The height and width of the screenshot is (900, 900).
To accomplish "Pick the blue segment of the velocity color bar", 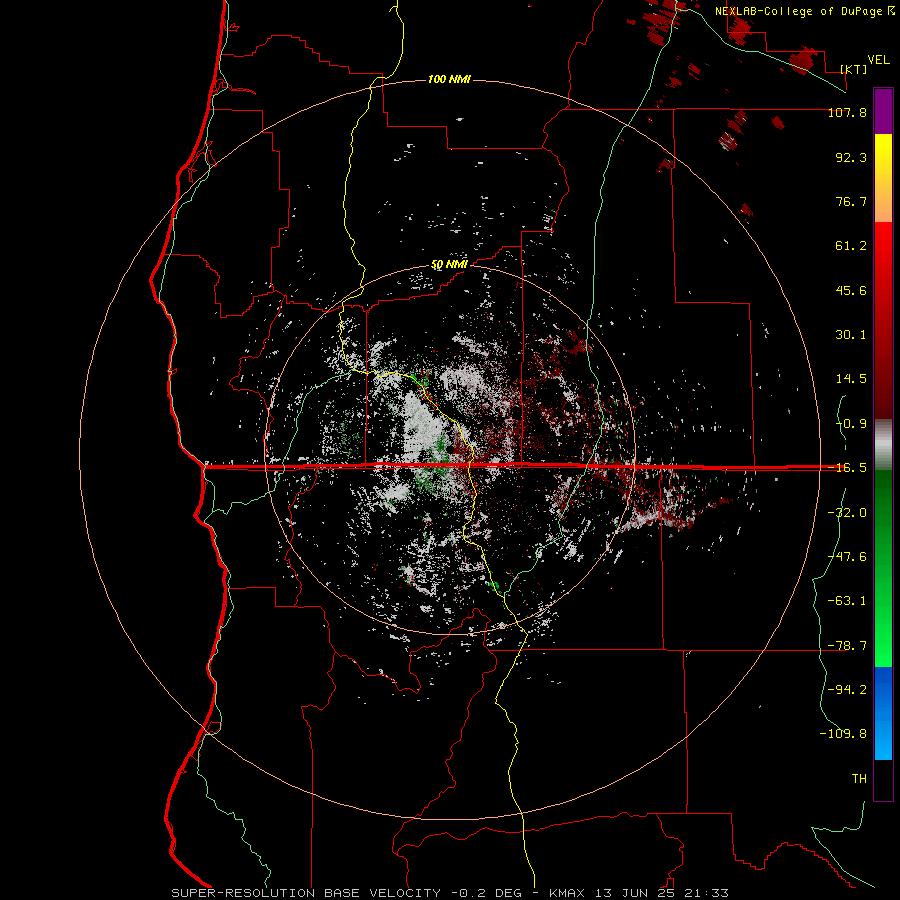I will (883, 713).
